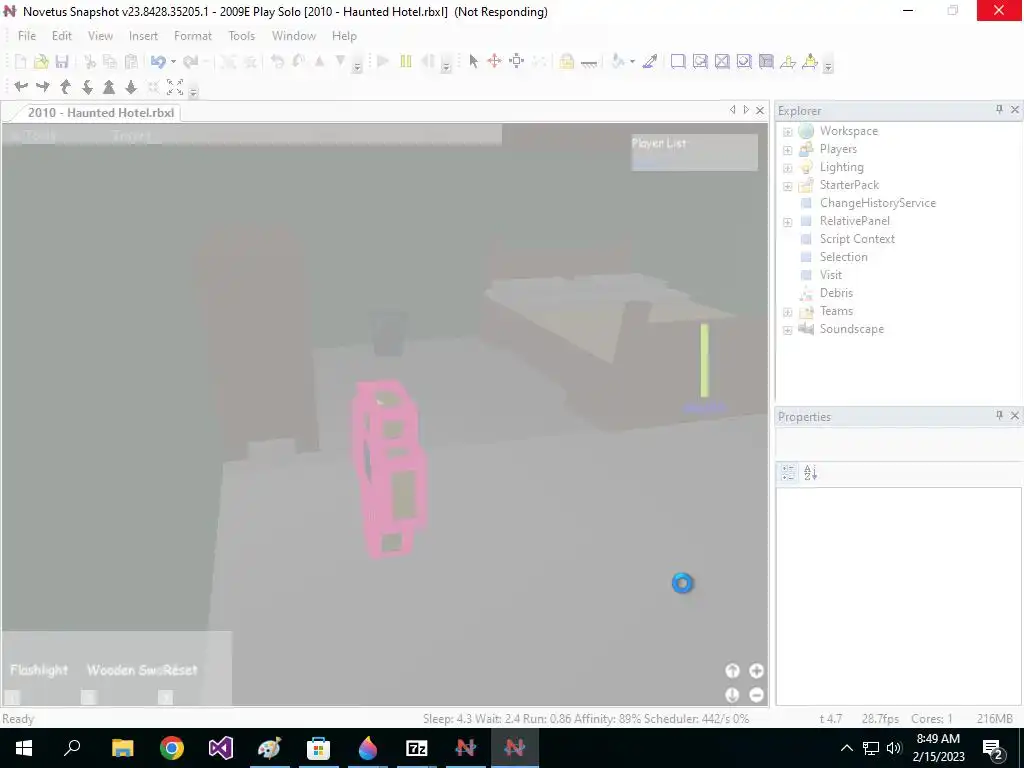The width and height of the screenshot is (1024, 768).
Task: Expand the Lighting tree node
Action: (x=788, y=168)
